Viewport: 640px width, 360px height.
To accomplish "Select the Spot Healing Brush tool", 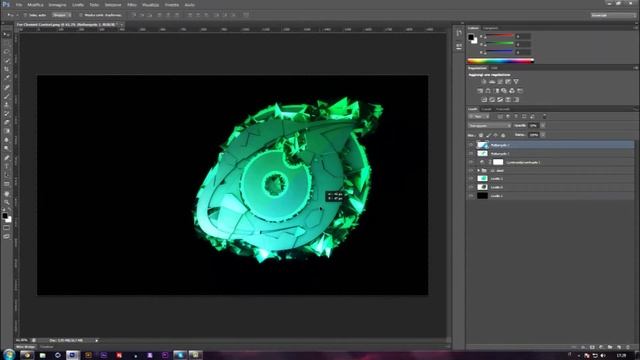I will 7,88.
